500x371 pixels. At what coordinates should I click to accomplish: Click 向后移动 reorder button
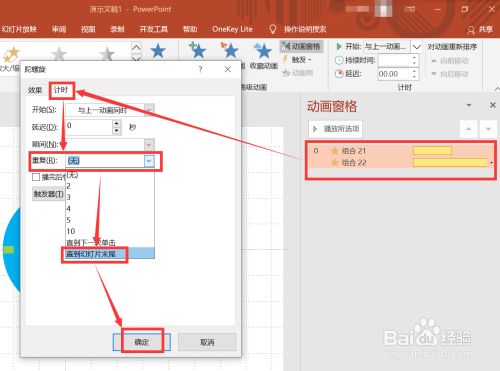point(449,74)
